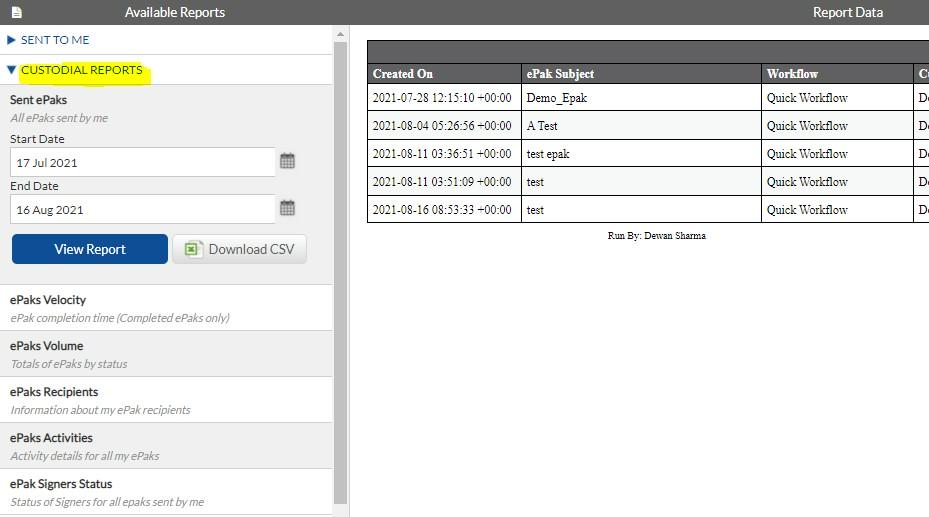Click the 2021-07-28 12:15:10 date cell

(x=444, y=98)
